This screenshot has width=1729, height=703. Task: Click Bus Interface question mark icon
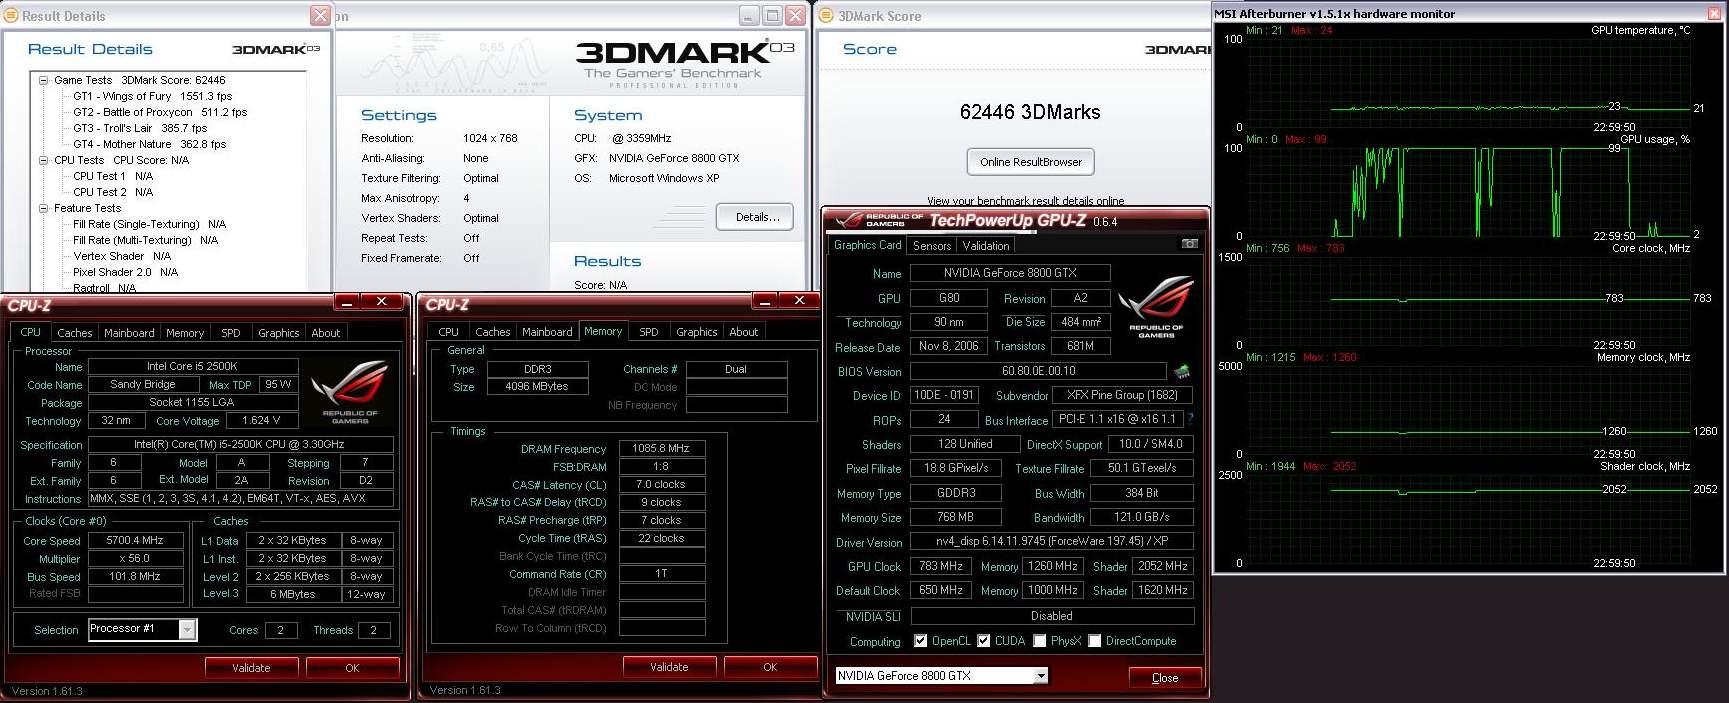tap(1190, 419)
